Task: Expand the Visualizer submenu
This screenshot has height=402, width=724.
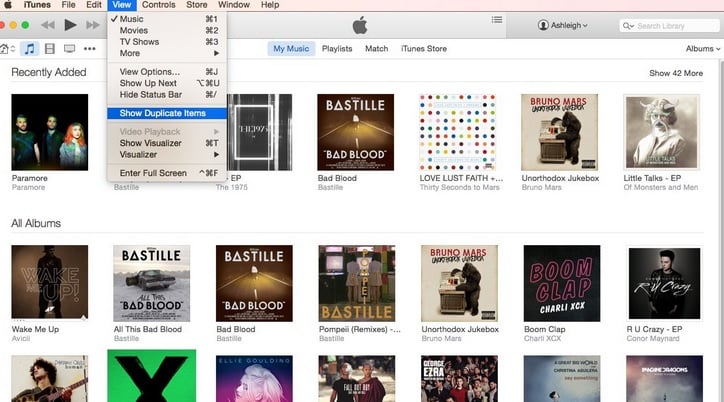Action: [167, 155]
